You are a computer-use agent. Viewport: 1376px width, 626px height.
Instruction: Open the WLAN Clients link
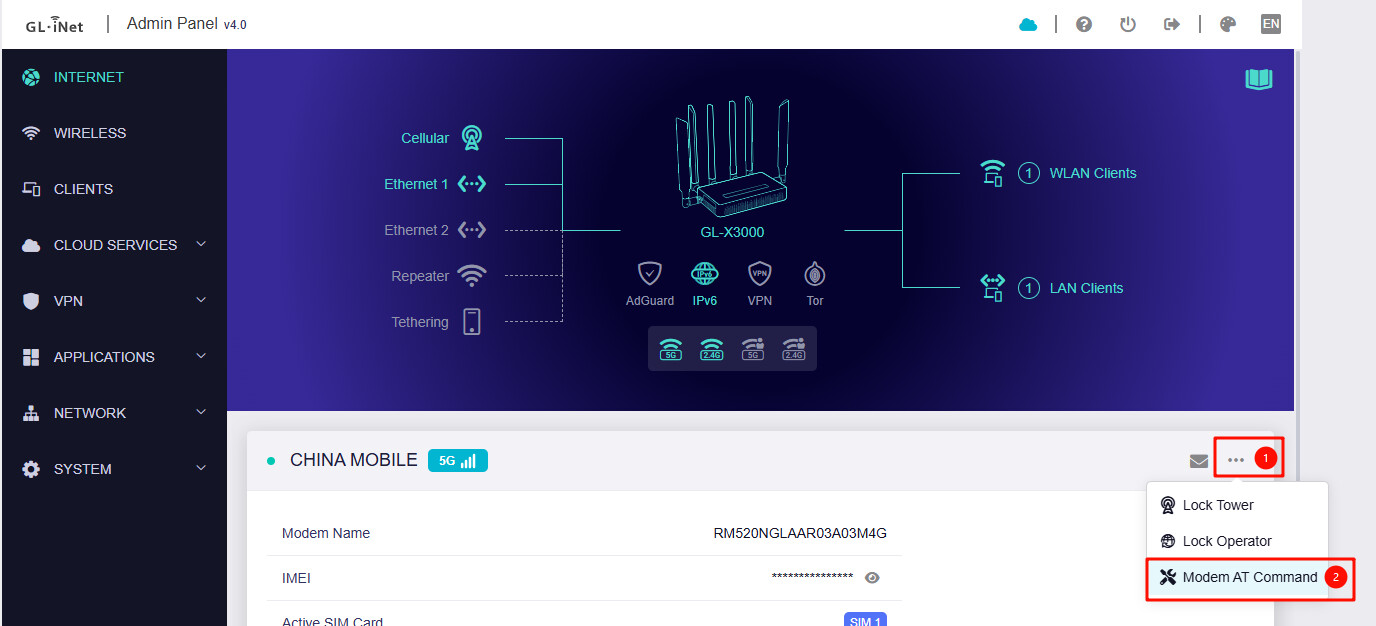click(x=1092, y=173)
